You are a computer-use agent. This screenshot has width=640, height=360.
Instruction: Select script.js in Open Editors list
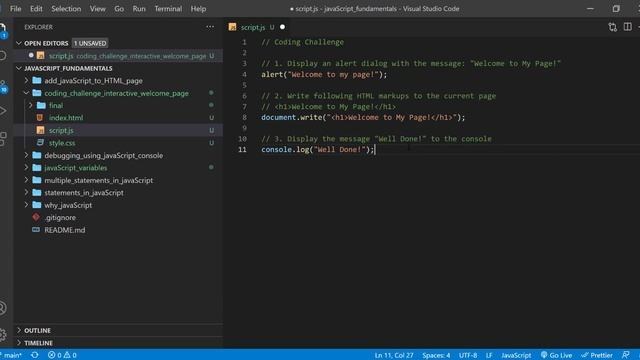click(118, 56)
